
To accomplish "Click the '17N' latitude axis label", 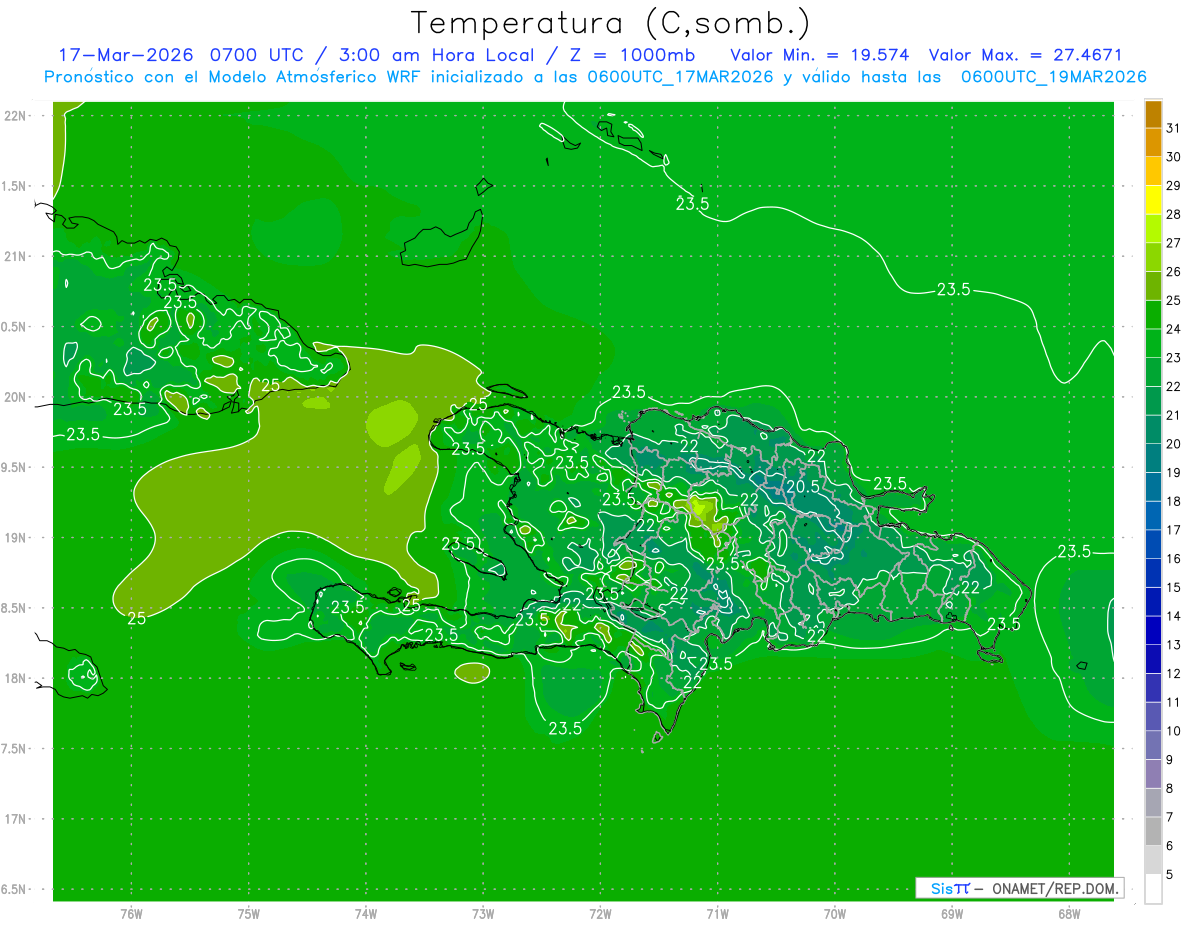I will coord(15,819).
